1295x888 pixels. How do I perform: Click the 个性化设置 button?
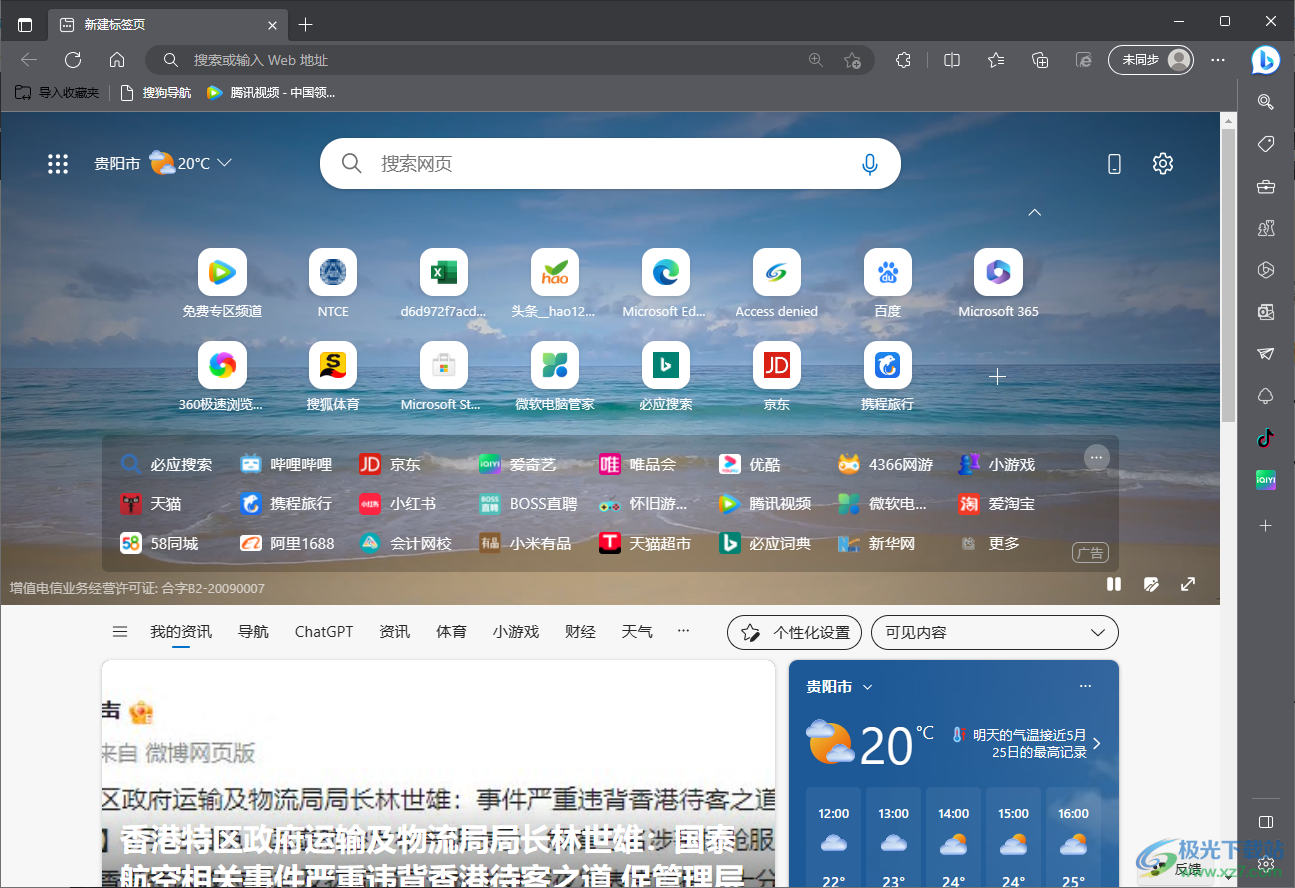pyautogui.click(x=794, y=633)
